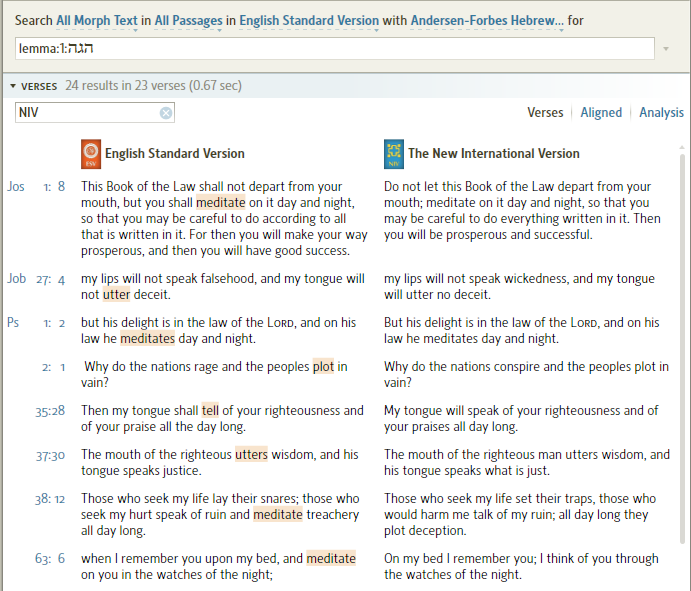
Task: Click the word 'conspire' in NIV Psalm 2:1
Action: pyautogui.click(x=516, y=367)
